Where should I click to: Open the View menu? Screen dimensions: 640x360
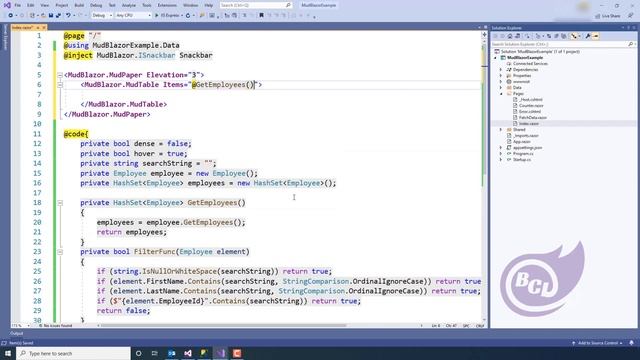(x=44, y=5)
